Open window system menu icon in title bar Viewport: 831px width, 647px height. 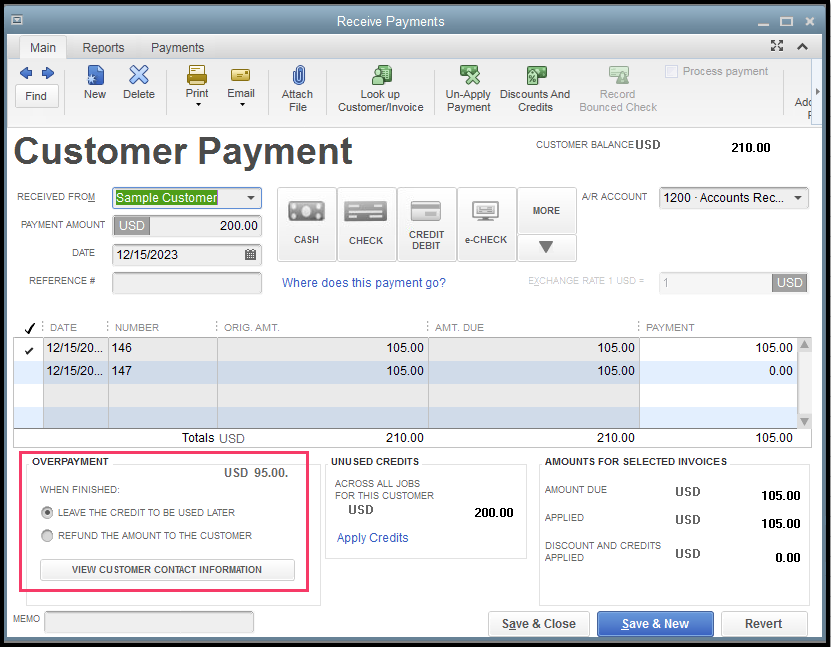pos(17,20)
